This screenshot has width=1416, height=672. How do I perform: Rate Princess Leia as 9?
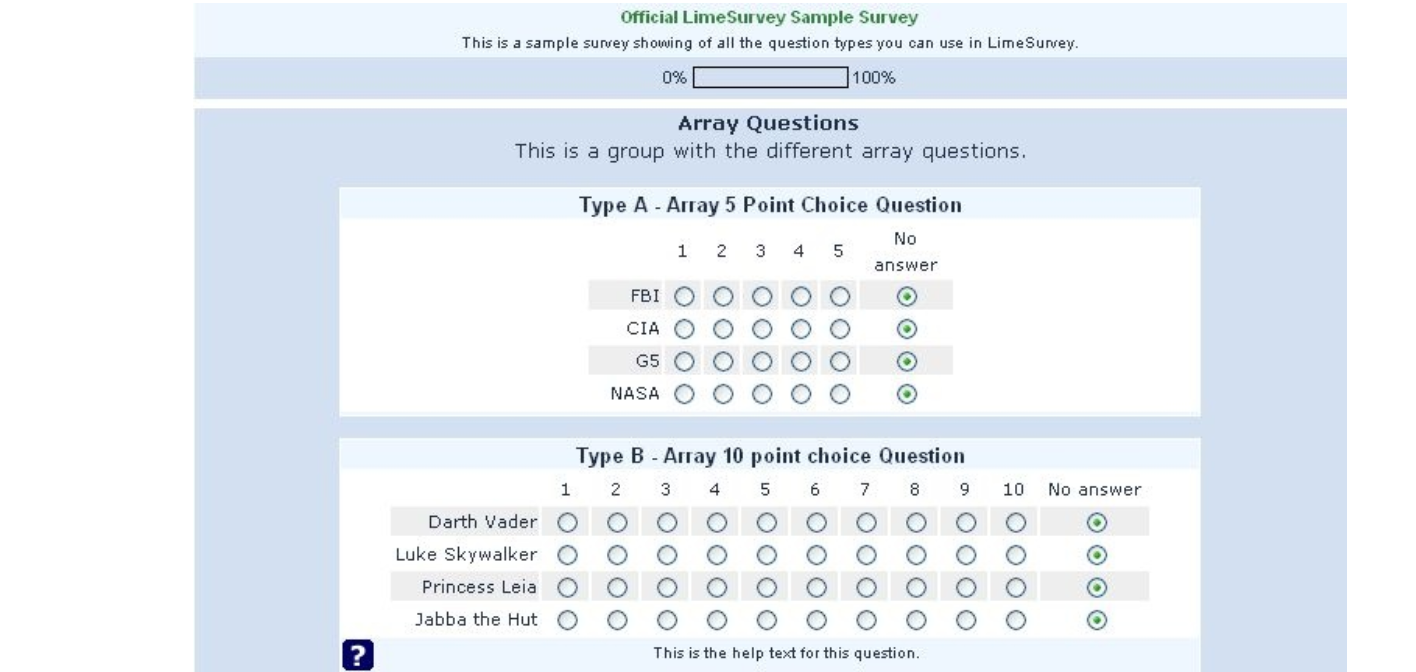coord(965,587)
